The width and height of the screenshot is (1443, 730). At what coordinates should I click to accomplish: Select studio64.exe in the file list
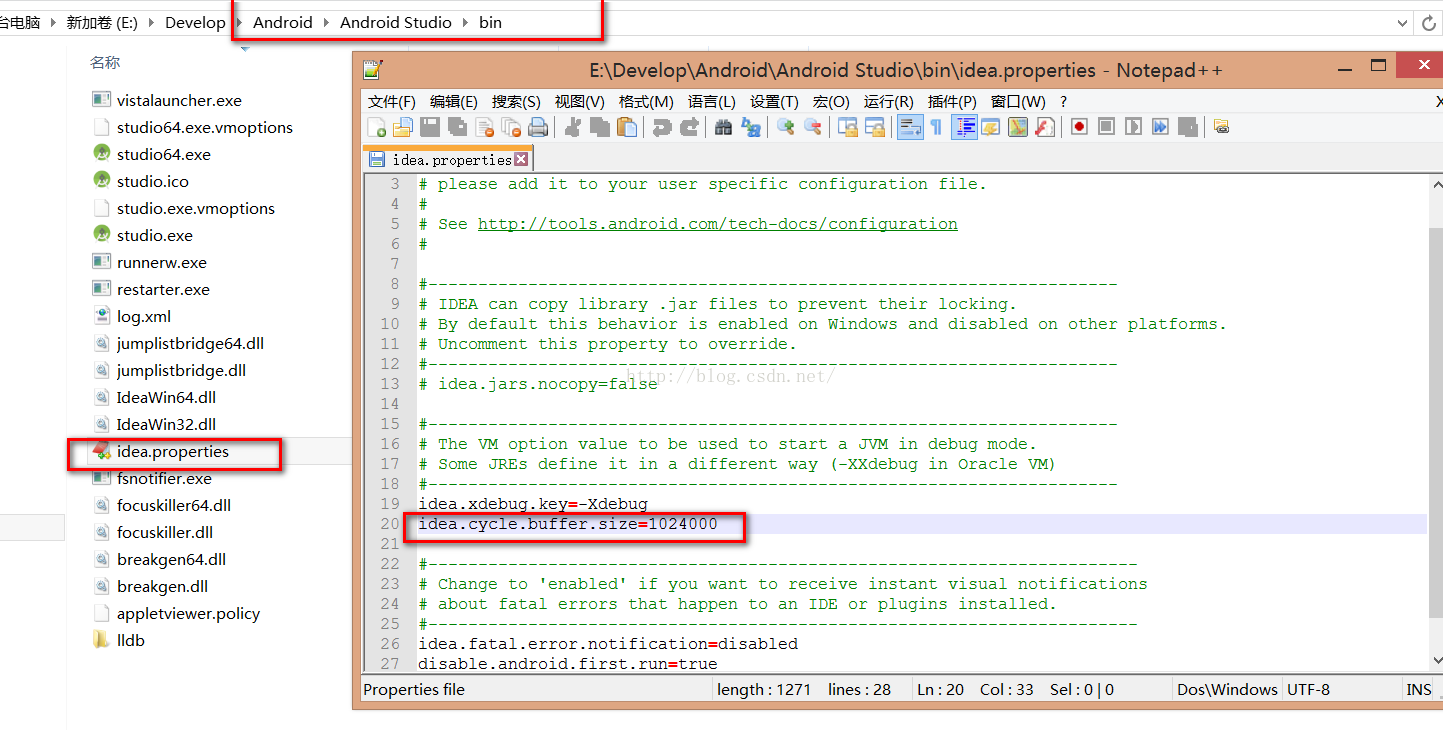(164, 155)
